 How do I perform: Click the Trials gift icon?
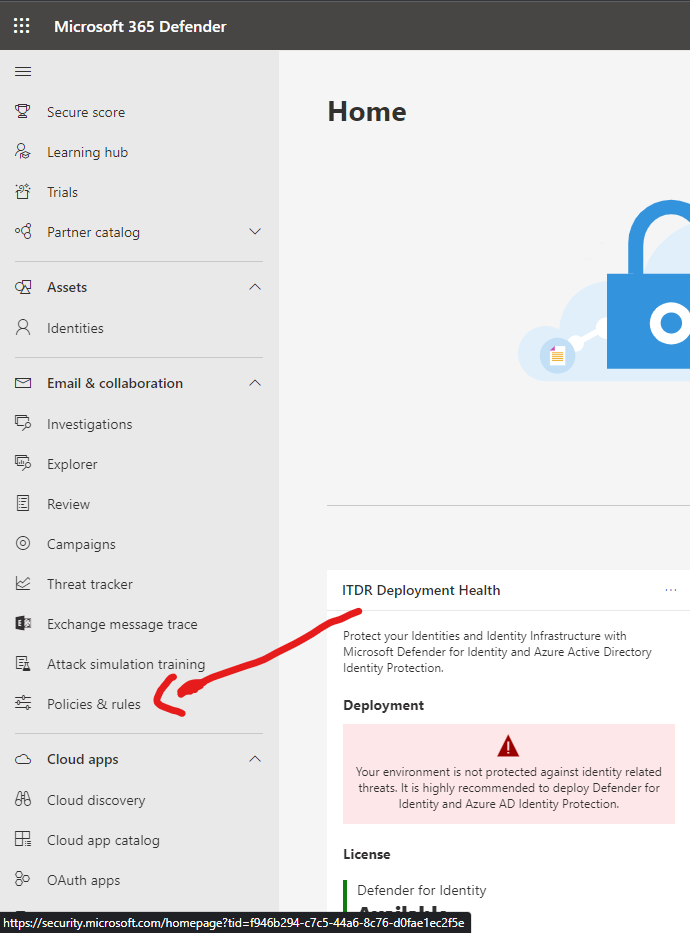point(23,192)
